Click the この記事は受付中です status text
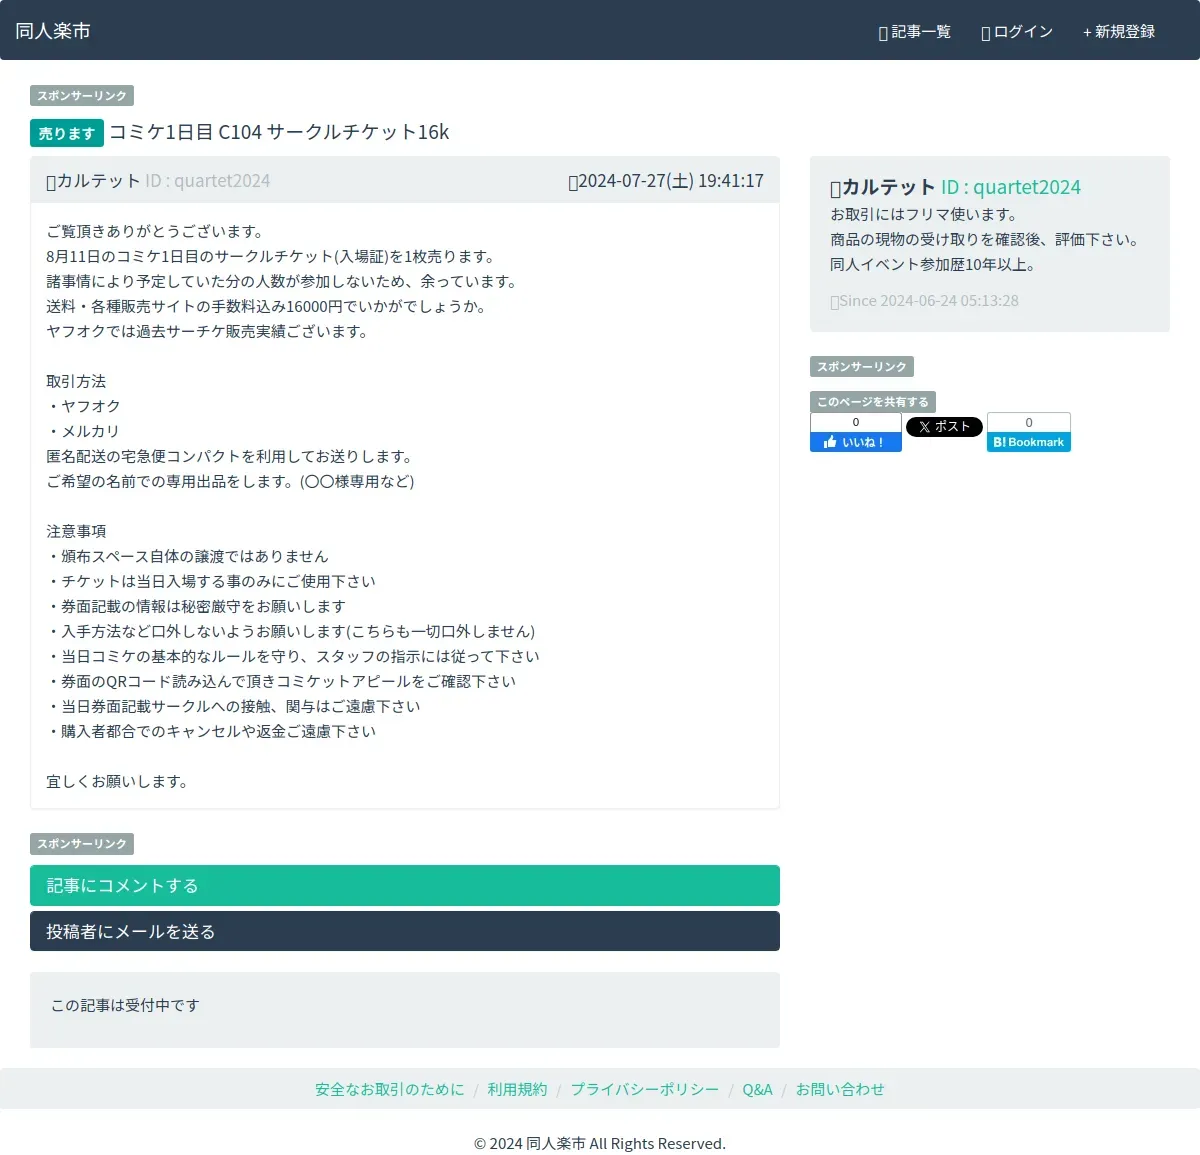 coord(125,1006)
